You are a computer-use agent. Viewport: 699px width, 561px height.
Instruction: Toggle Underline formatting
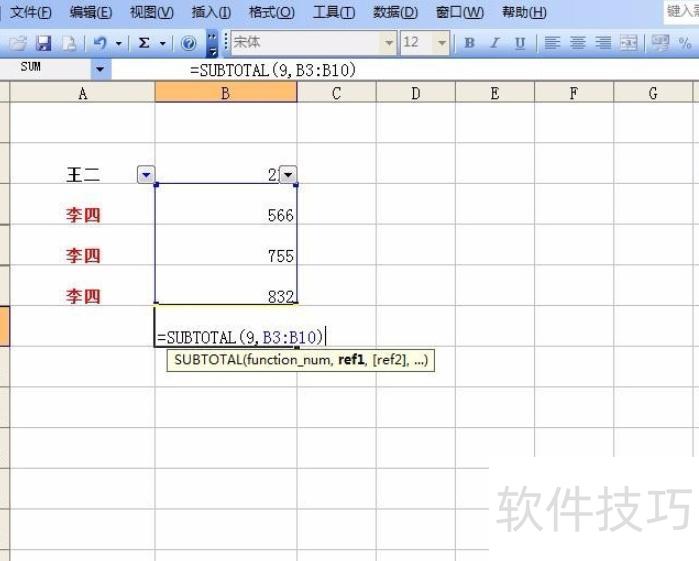click(x=520, y=43)
